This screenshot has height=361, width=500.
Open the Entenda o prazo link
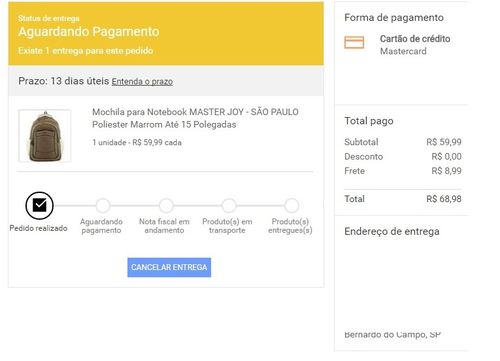click(x=142, y=81)
